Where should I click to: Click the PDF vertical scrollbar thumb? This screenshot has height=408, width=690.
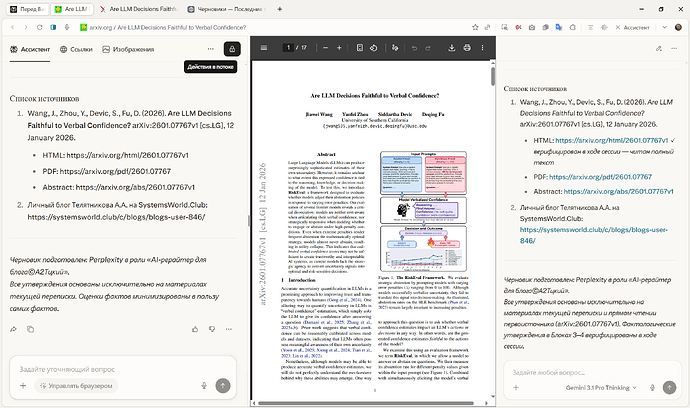pos(493,76)
